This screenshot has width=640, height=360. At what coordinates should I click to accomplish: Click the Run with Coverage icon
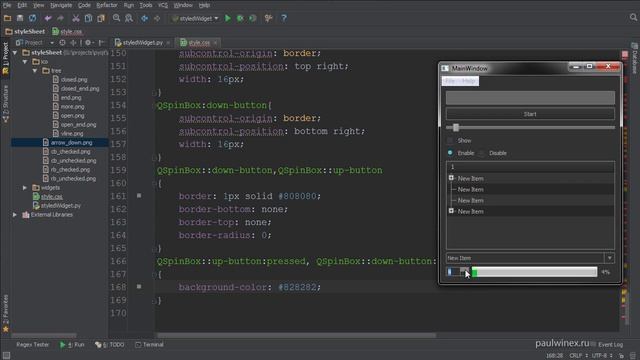pyautogui.click(x=253, y=18)
